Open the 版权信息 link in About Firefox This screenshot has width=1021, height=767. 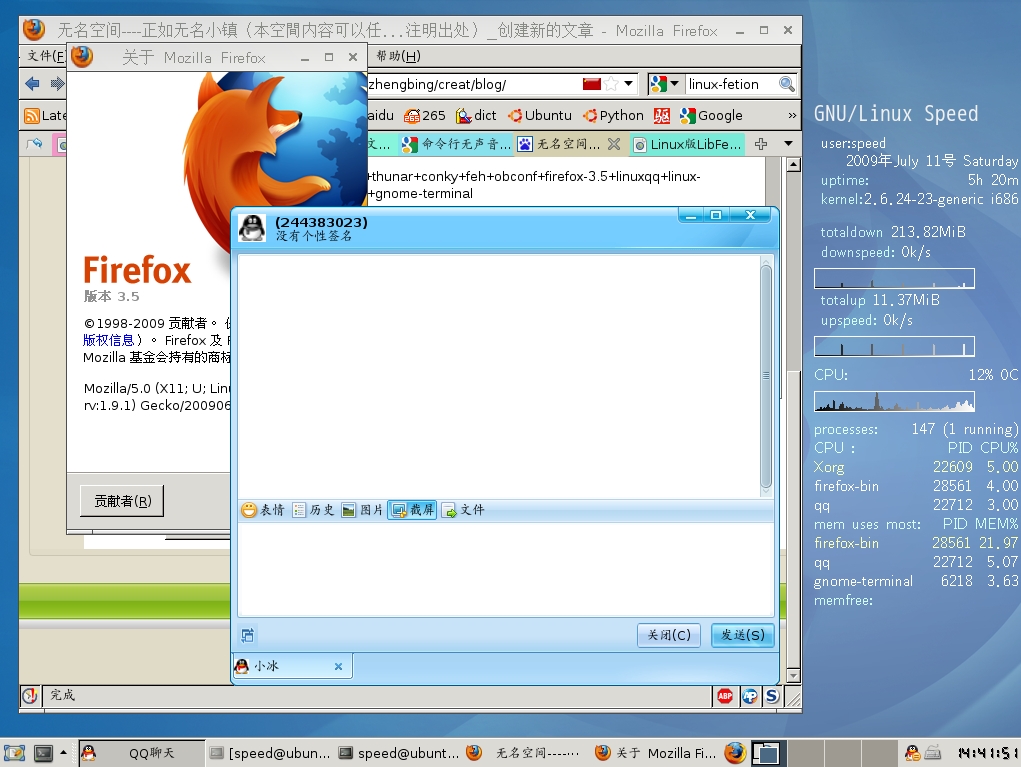[108, 340]
